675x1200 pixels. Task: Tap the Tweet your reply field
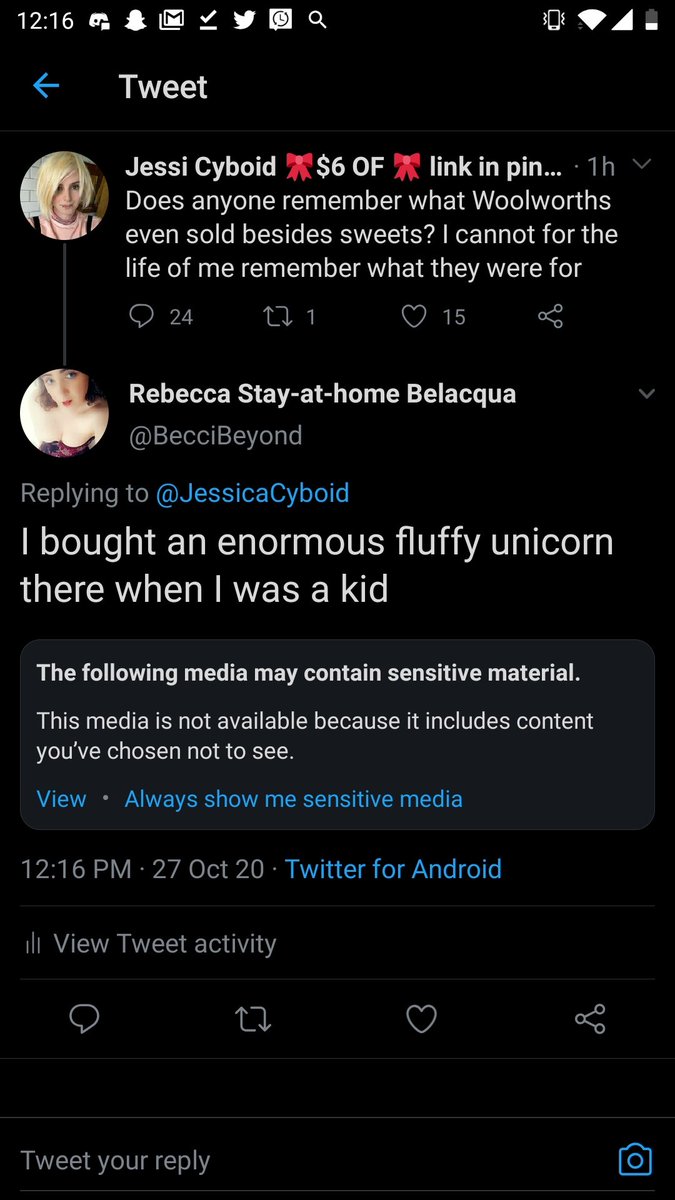coord(300,1160)
